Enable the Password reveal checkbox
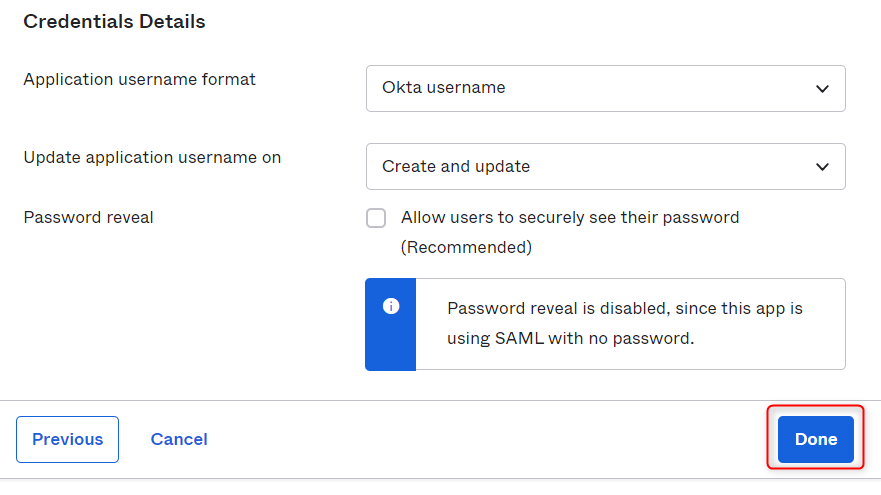The height and width of the screenshot is (495, 881). point(376,218)
